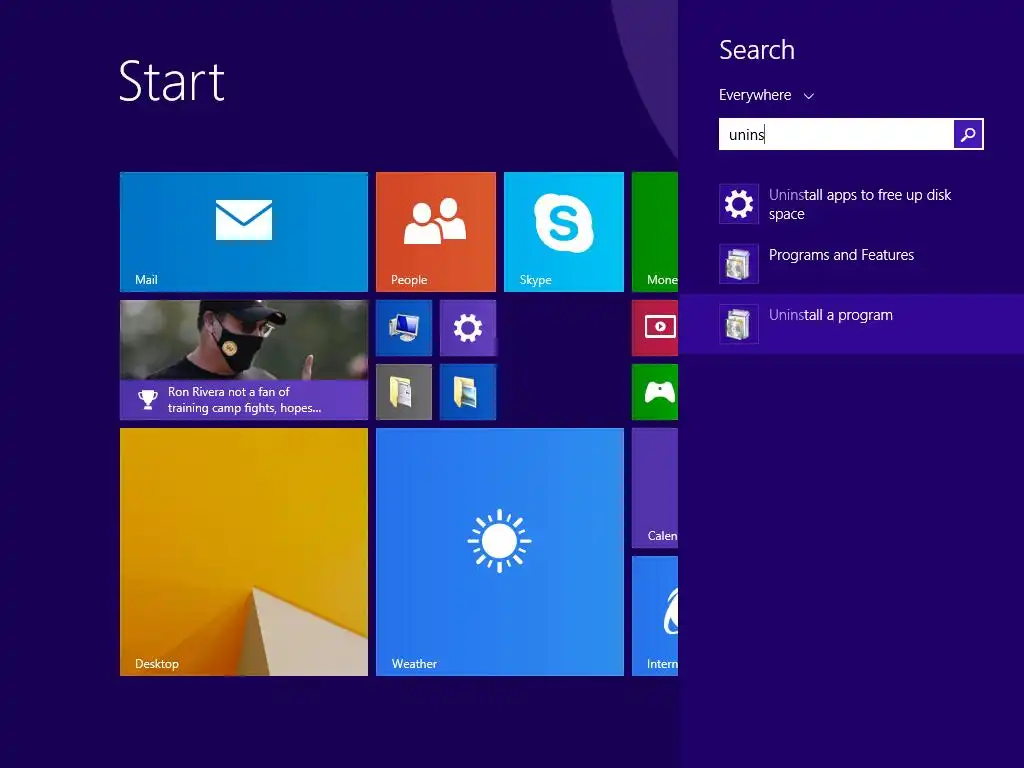Open the Desktop tile
The height and width of the screenshot is (768, 1024).
point(244,552)
